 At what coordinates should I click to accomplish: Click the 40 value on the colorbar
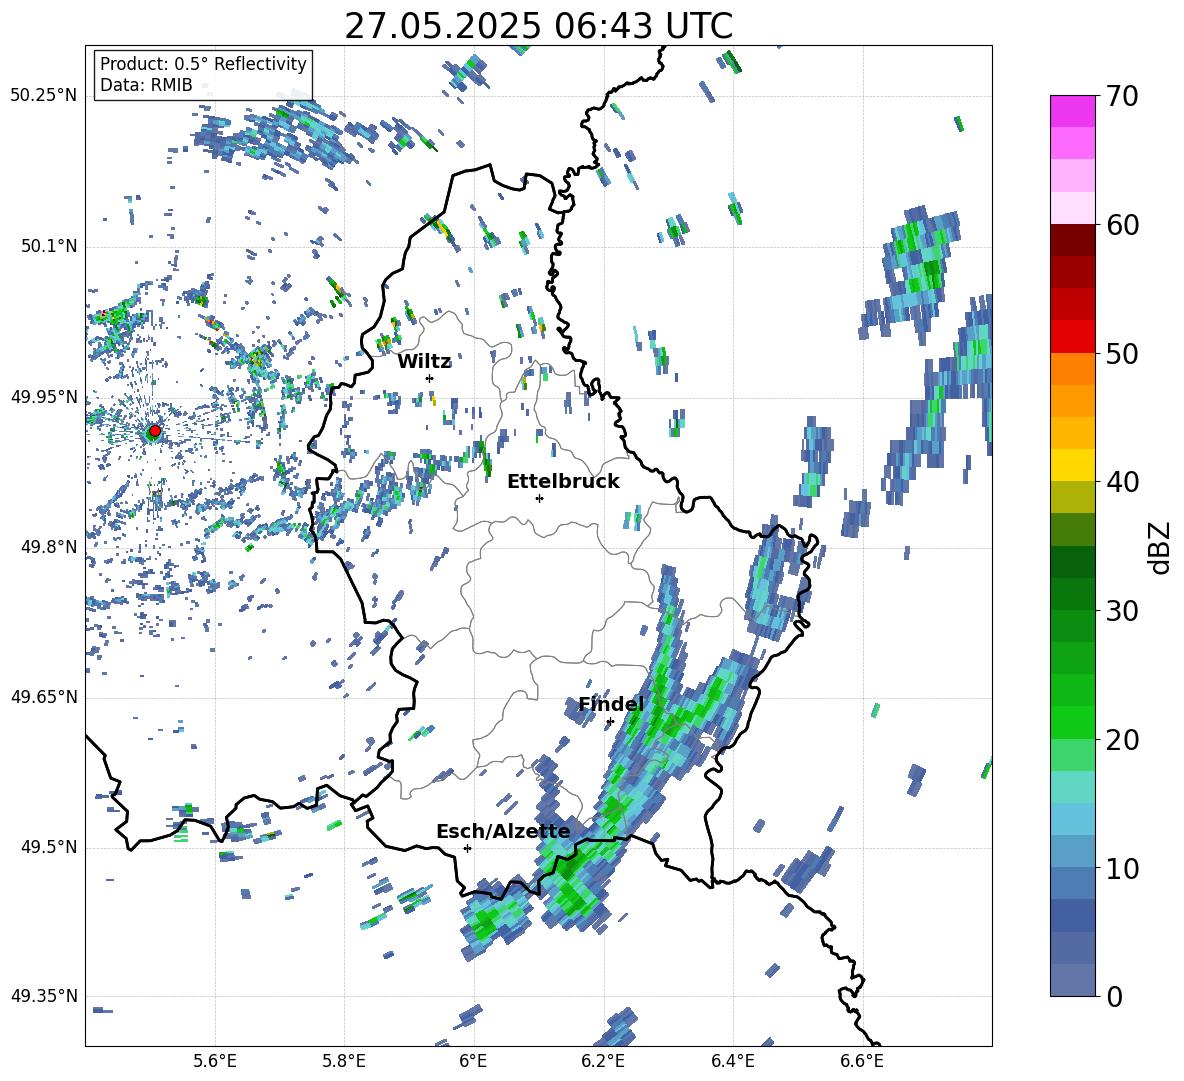click(x=1122, y=482)
